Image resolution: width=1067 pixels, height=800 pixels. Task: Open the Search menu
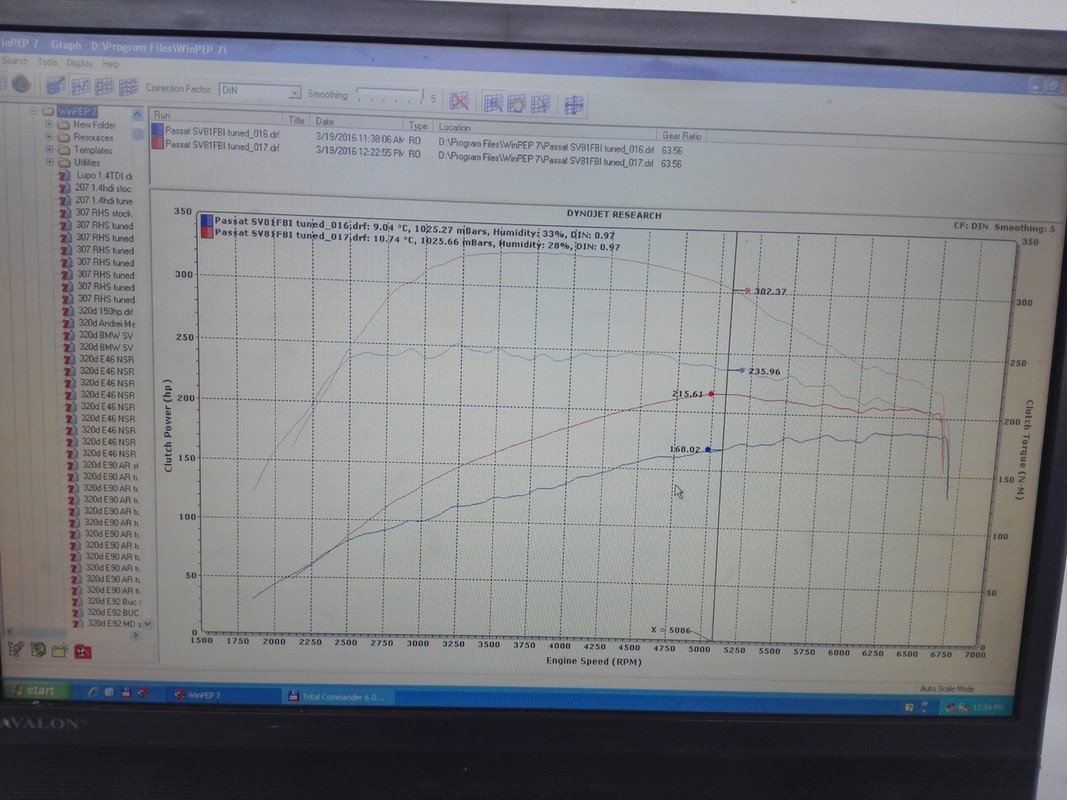pyautogui.click(x=15, y=61)
